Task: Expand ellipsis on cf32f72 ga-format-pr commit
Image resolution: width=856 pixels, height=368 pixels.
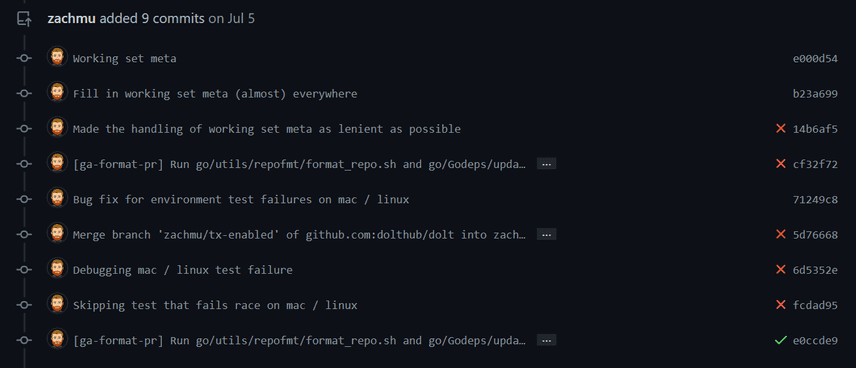Action: point(546,164)
